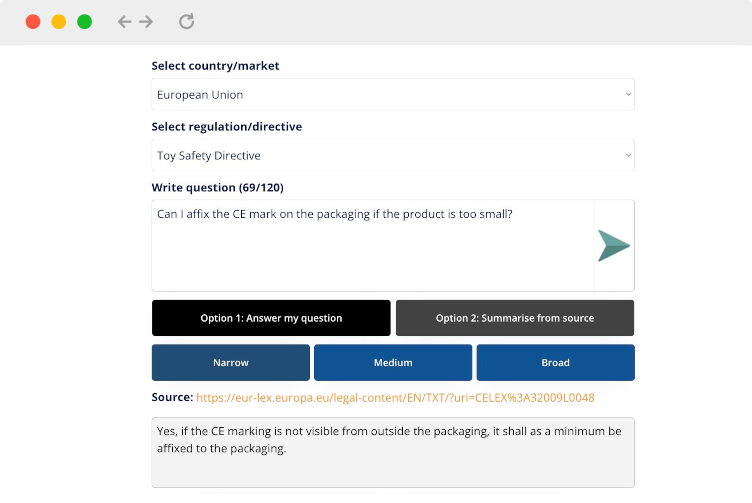Select Option 1: Answer my question
752x503 pixels.
click(271, 318)
